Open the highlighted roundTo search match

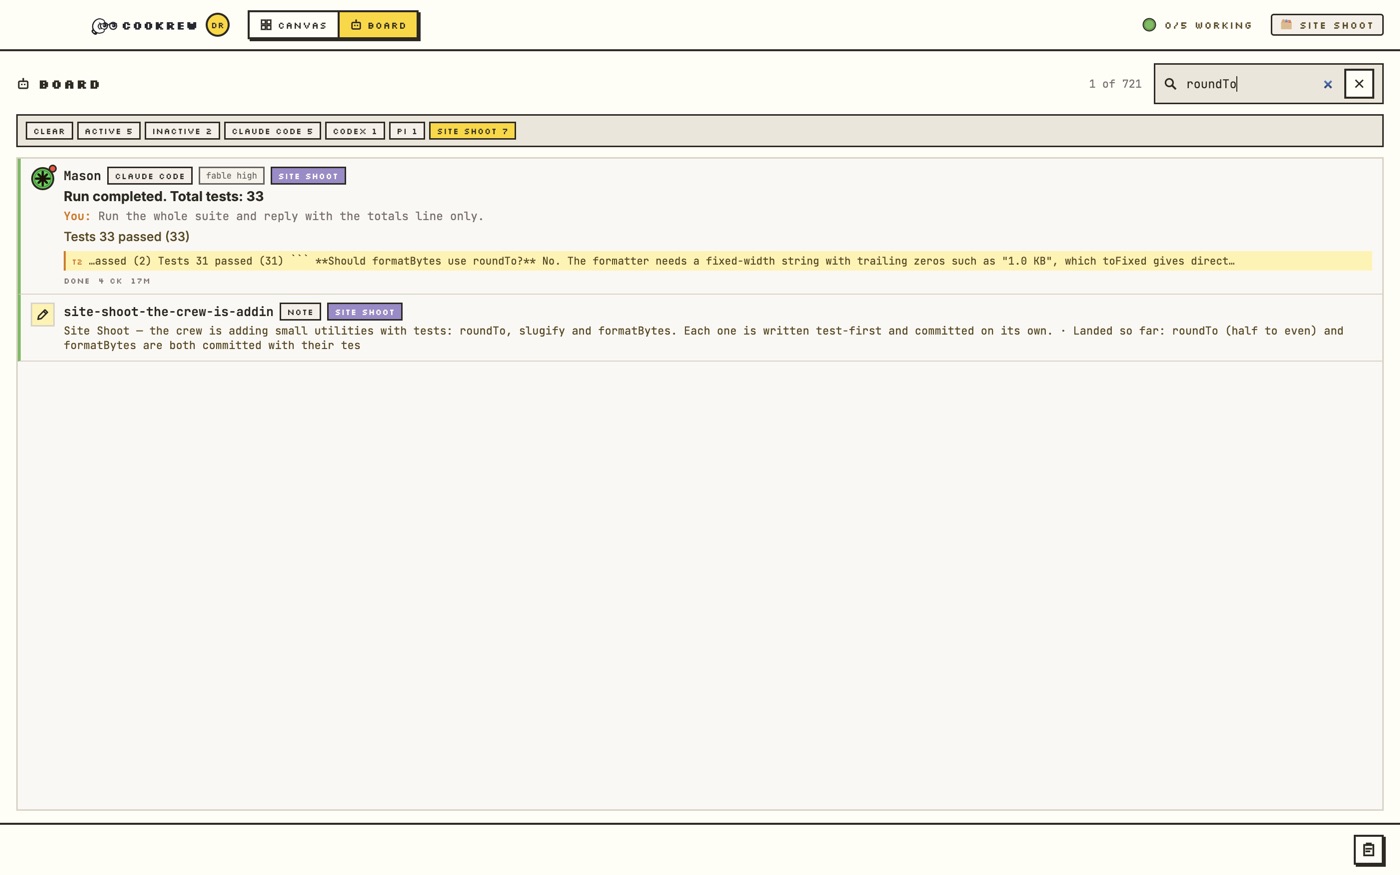(x=717, y=261)
